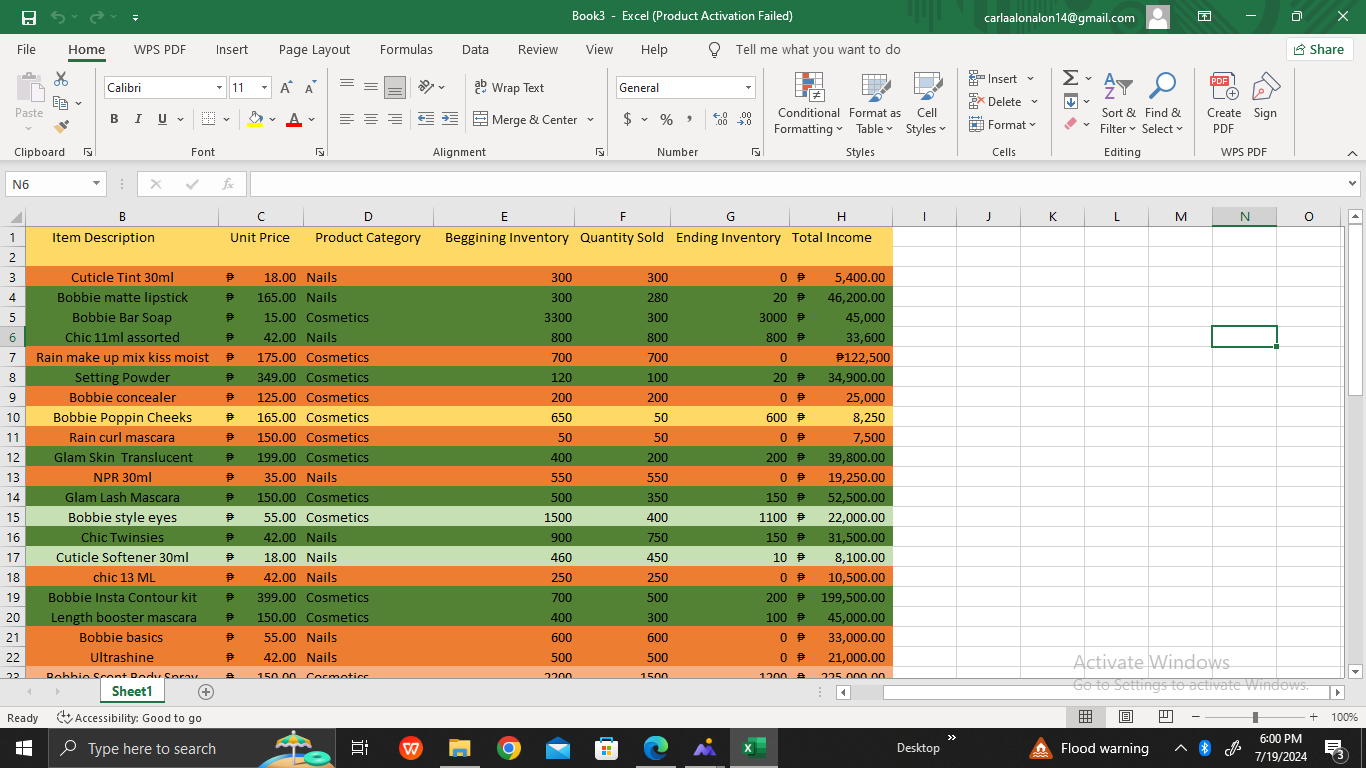The height and width of the screenshot is (768, 1366).
Task: Click the Format Painter brush icon
Action: (61, 127)
